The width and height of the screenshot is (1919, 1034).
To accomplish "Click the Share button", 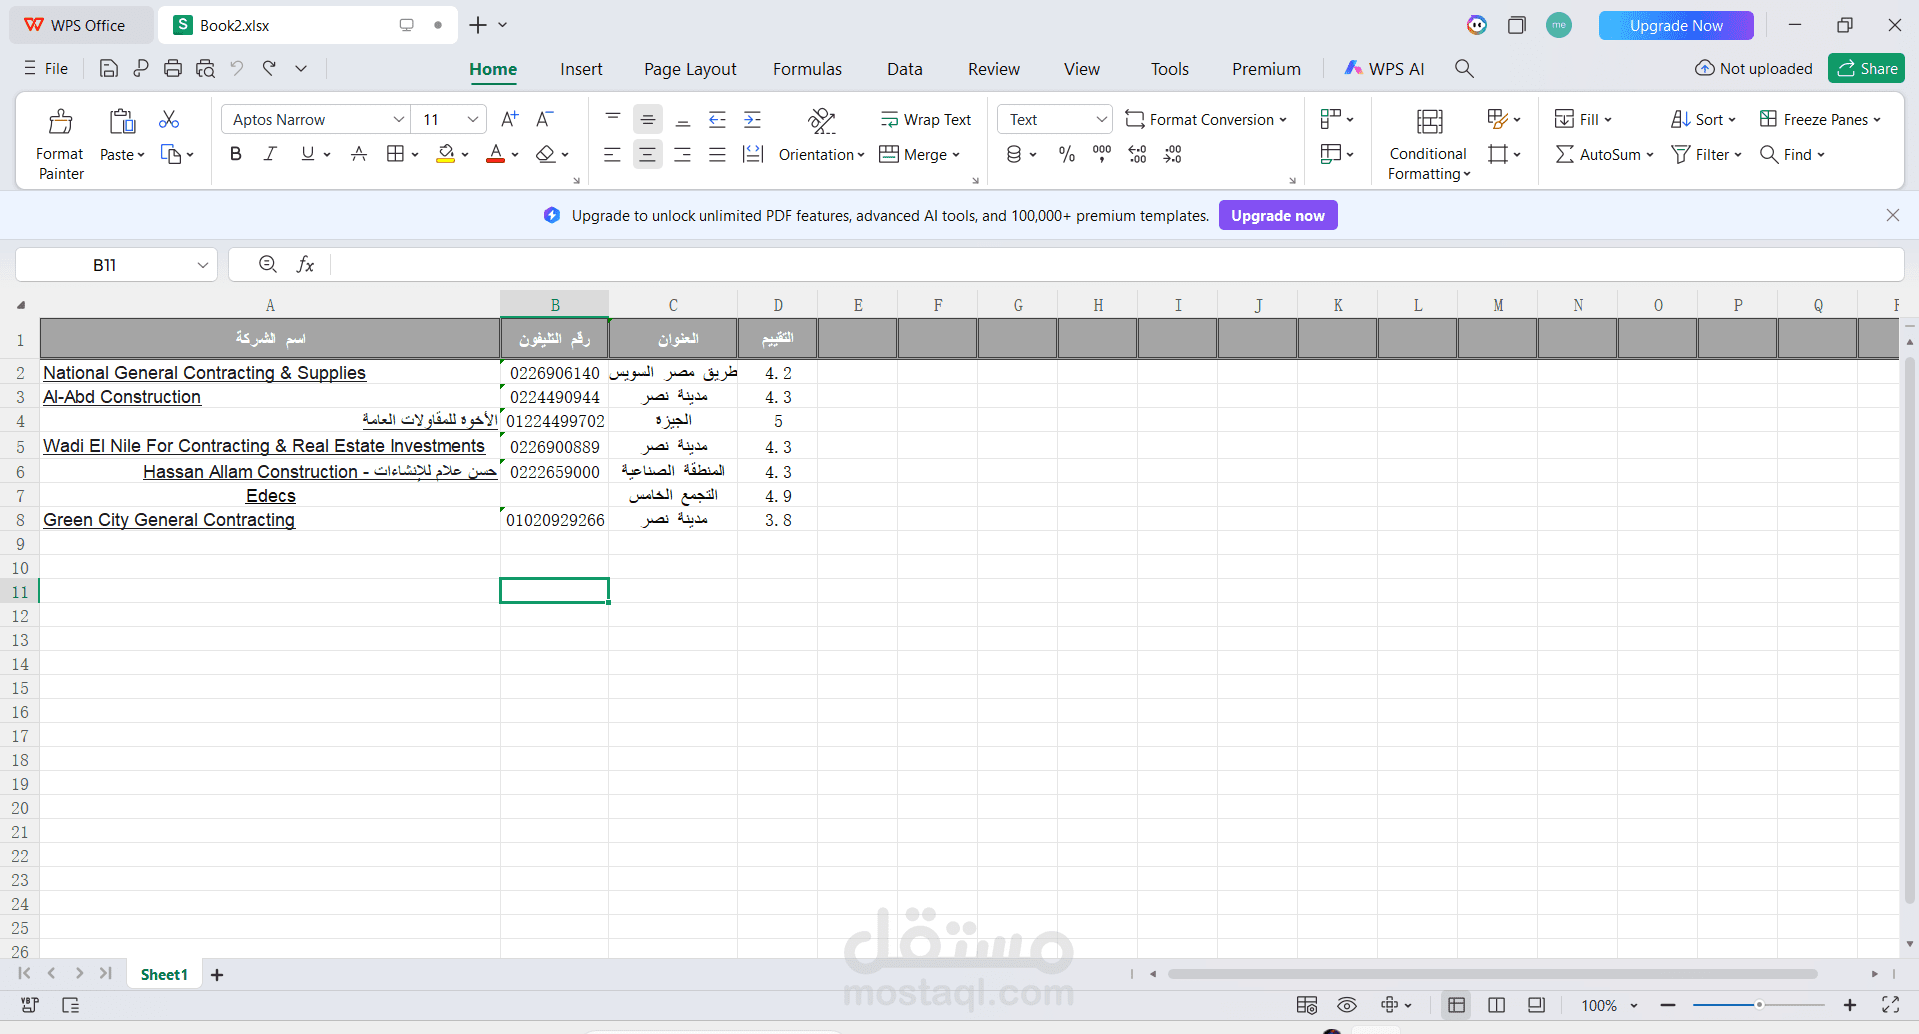I will pos(1867,68).
